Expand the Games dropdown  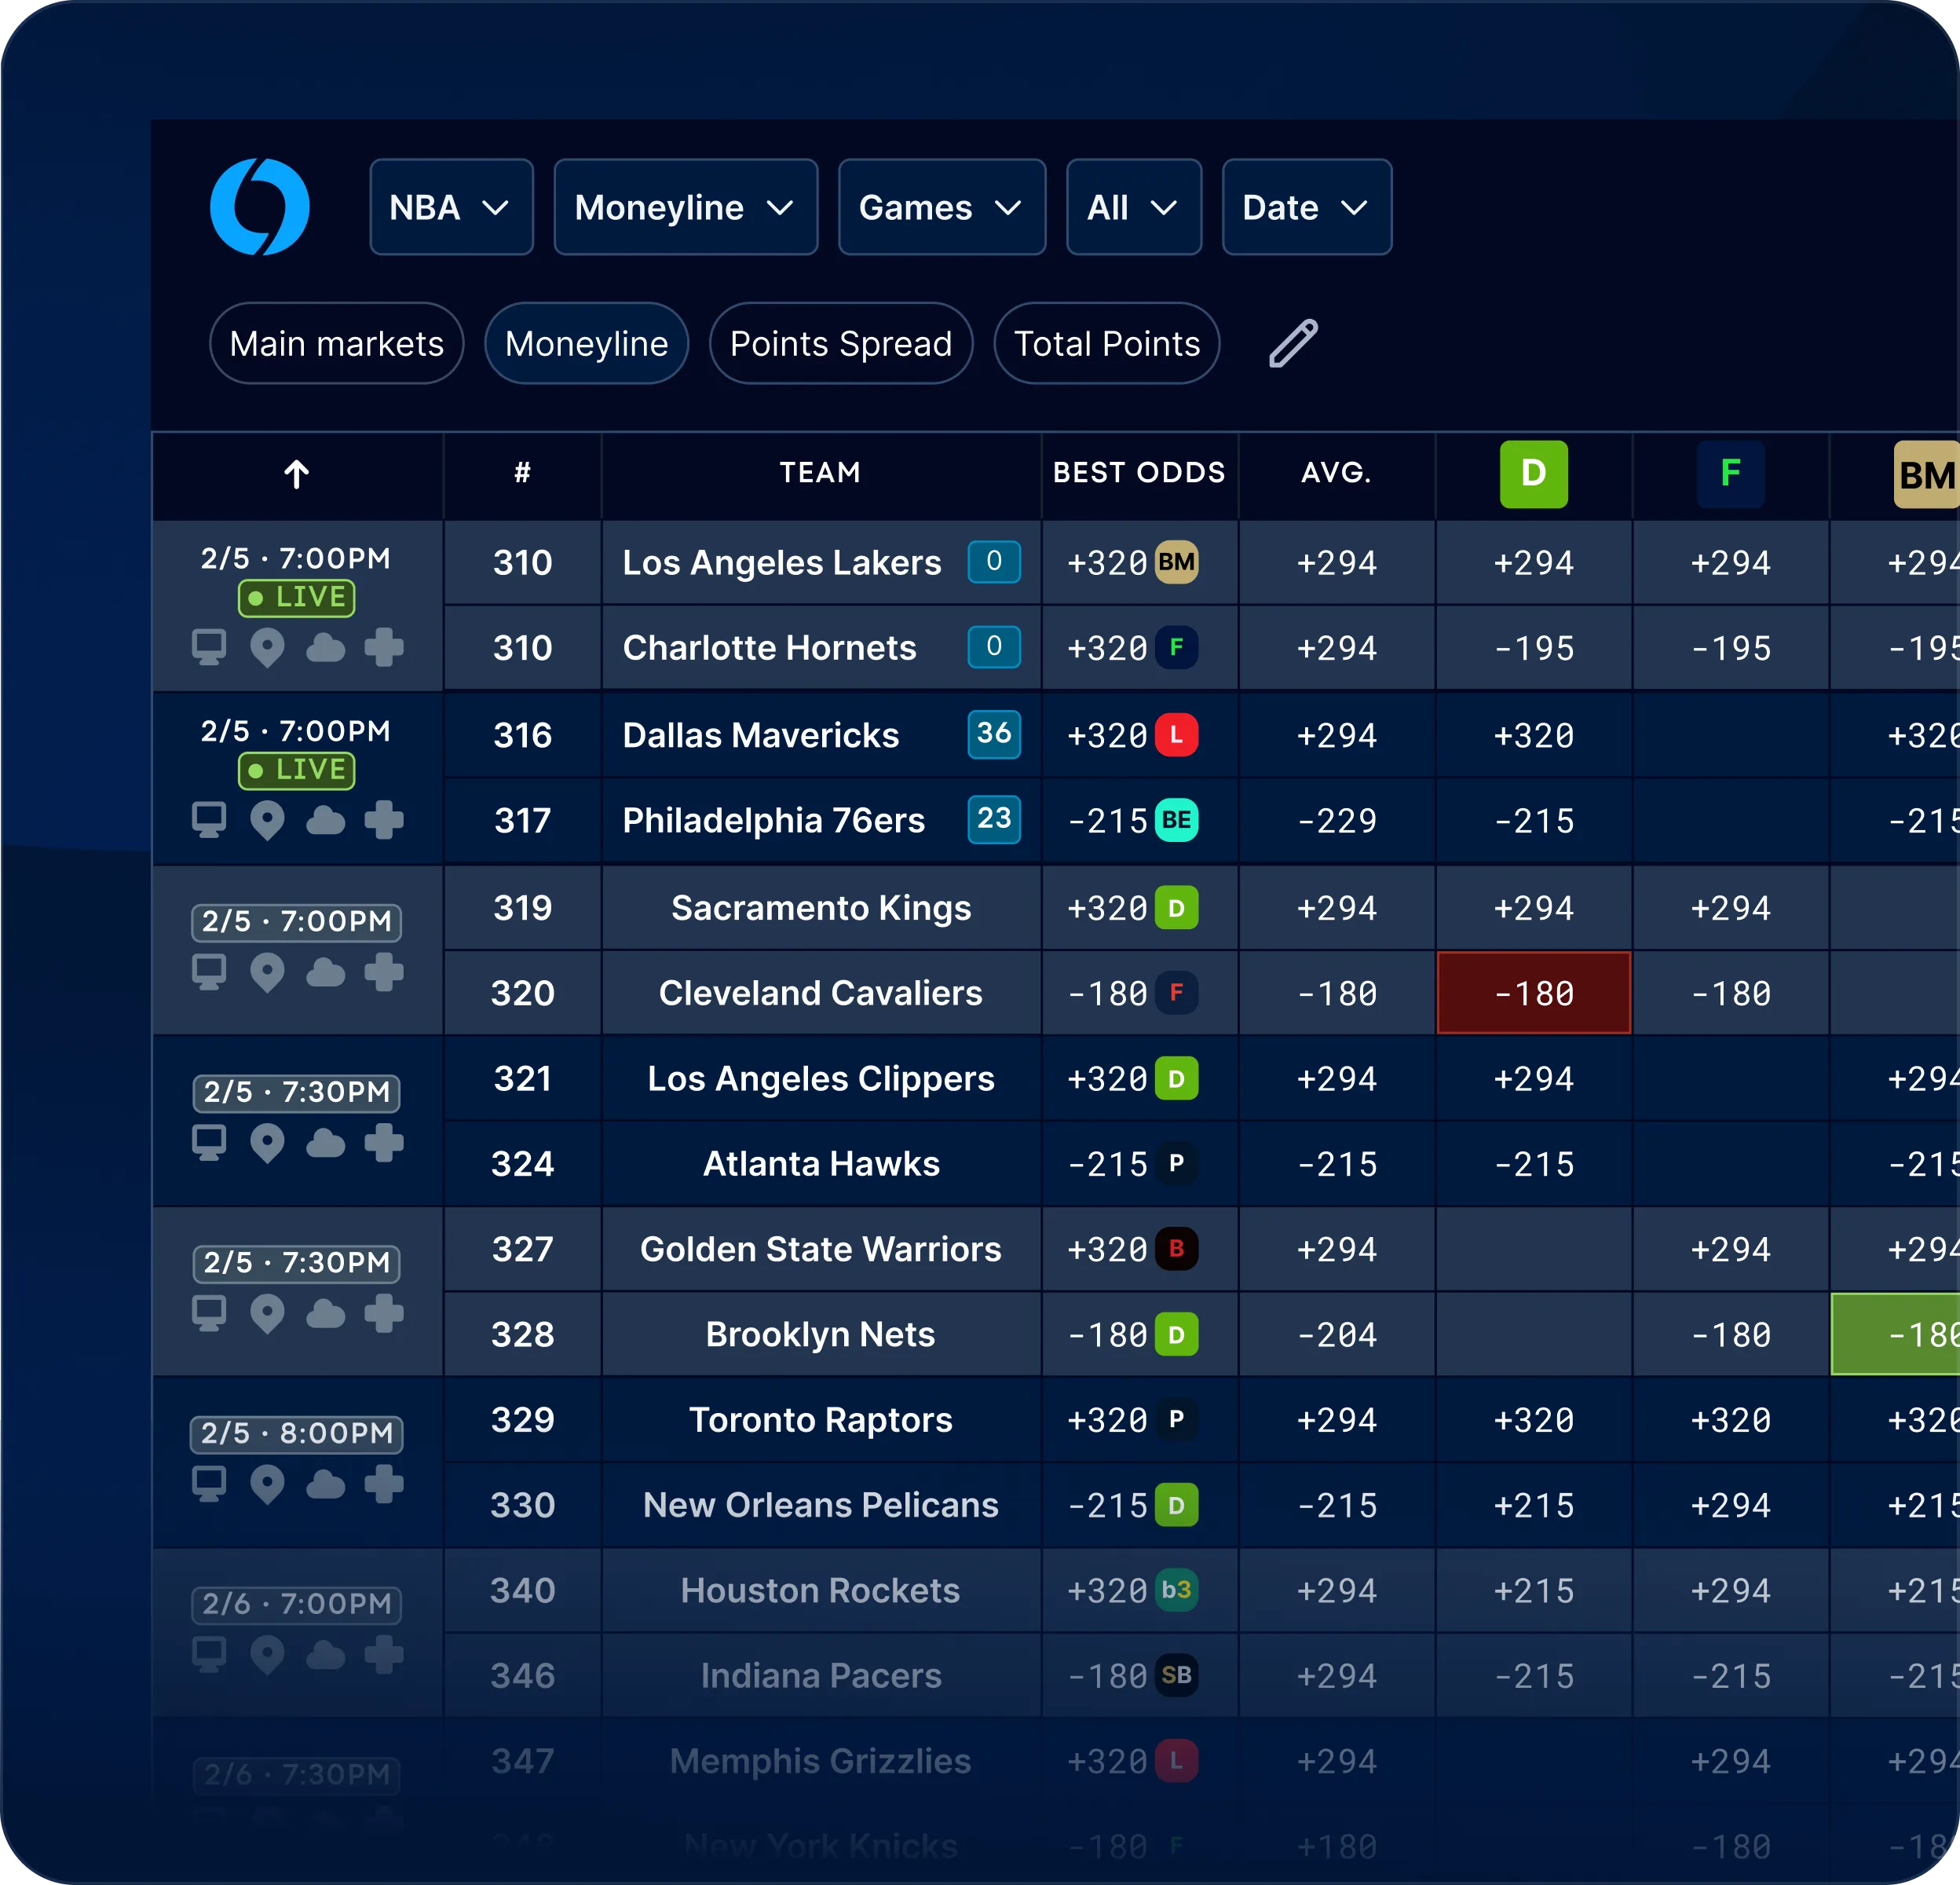coord(941,207)
